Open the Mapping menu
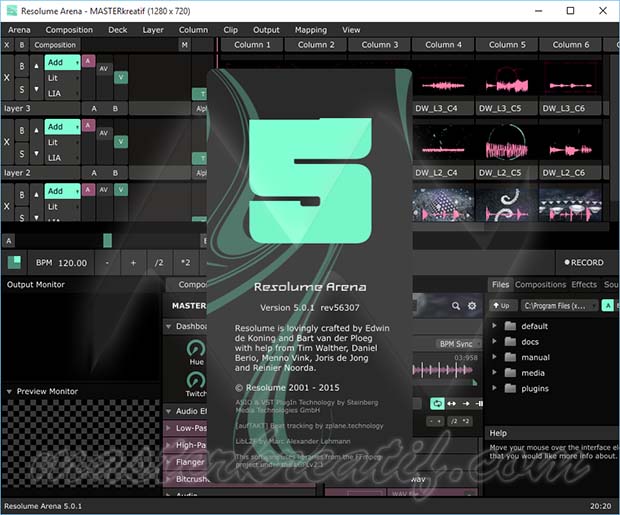 311,30
